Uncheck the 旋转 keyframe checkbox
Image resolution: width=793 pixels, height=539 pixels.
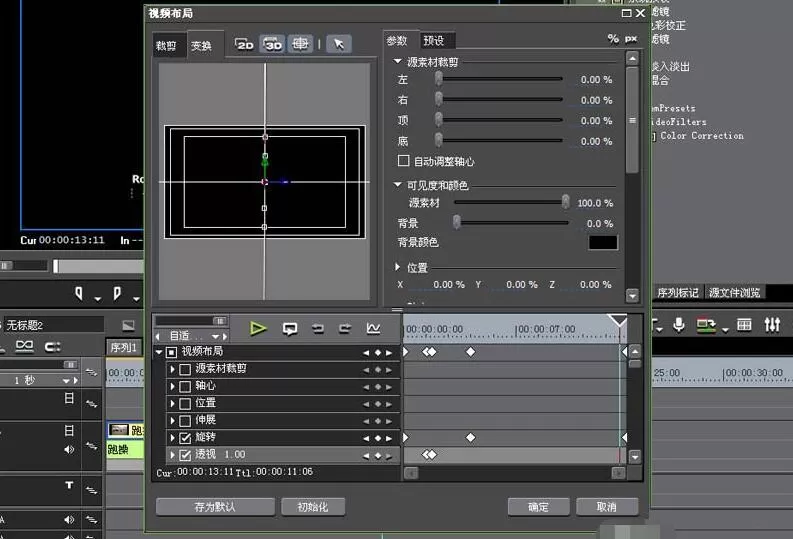[x=185, y=437]
